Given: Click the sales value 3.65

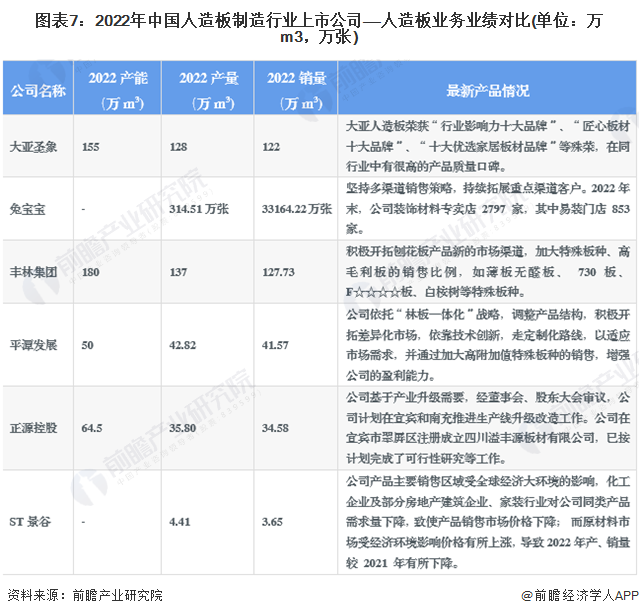Looking at the screenshot, I should pos(272,522).
